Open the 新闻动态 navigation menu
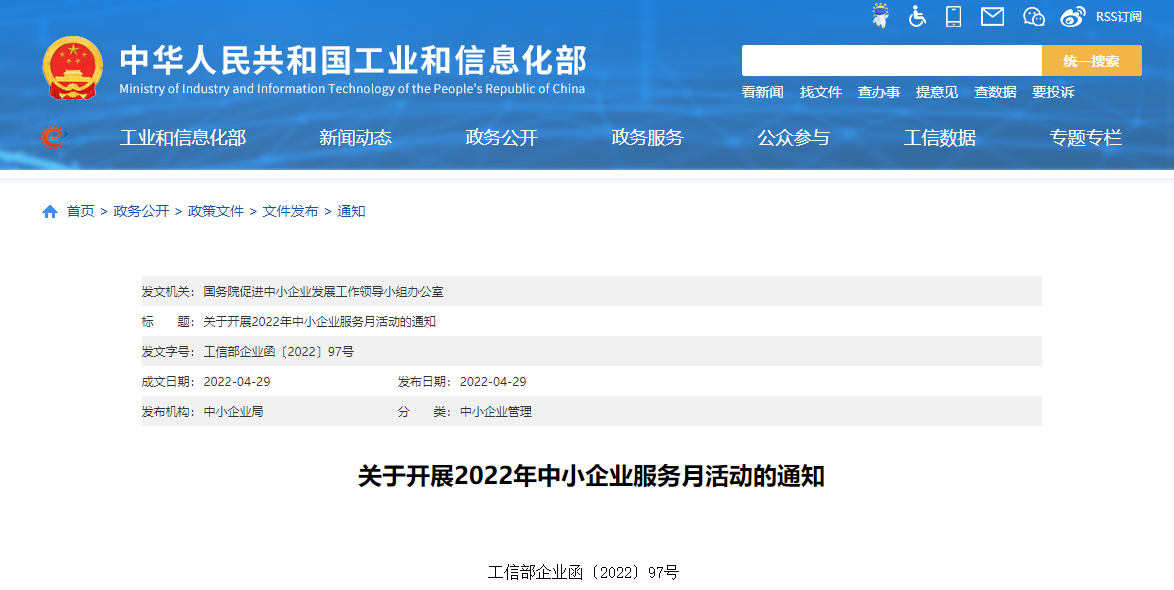This screenshot has height=590, width=1174. click(x=355, y=138)
